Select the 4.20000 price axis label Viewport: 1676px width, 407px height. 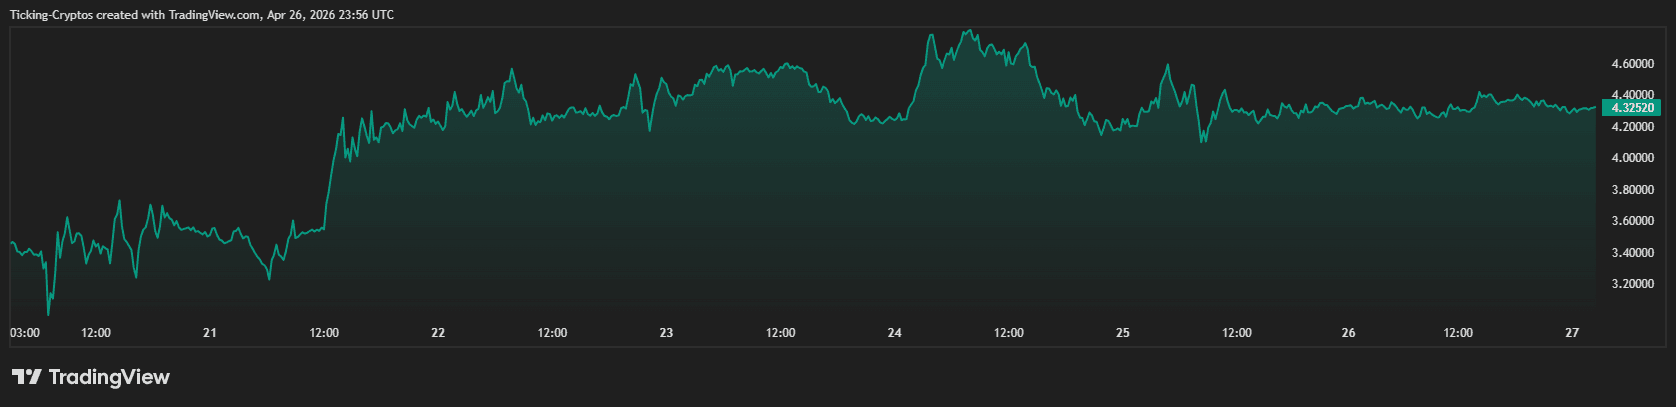pos(1632,127)
